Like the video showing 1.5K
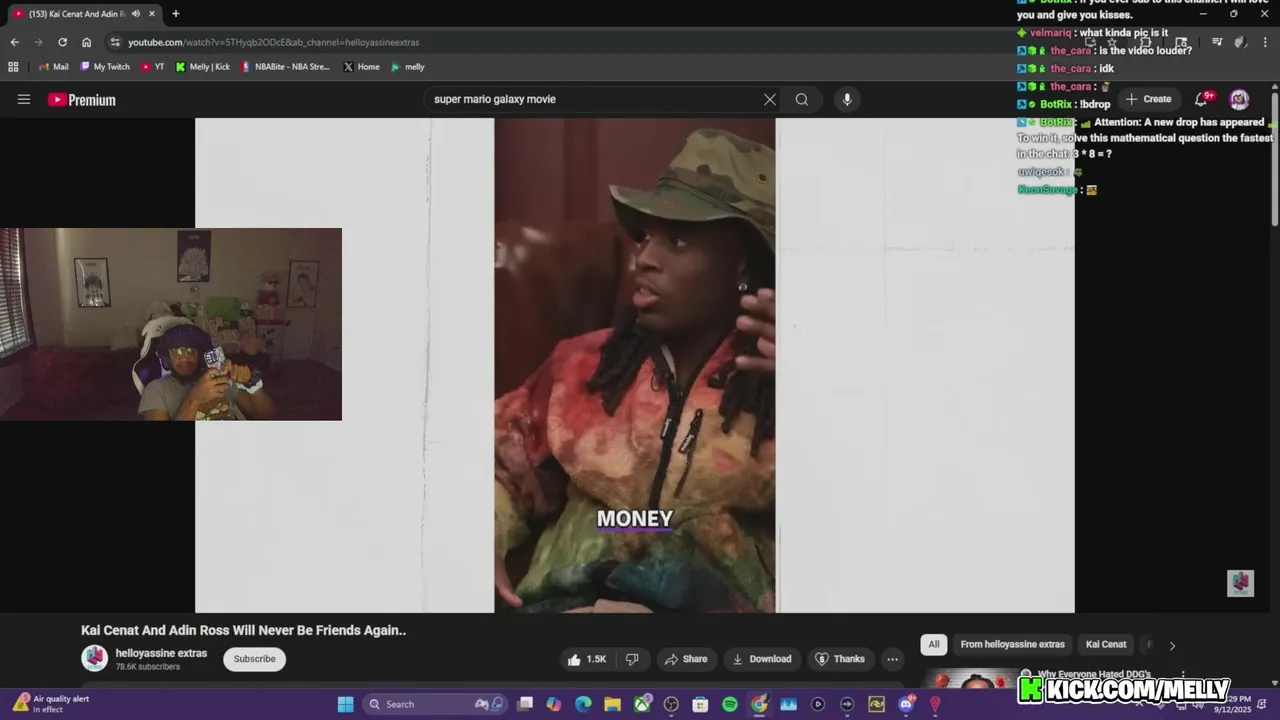1280x720 pixels. click(587, 659)
